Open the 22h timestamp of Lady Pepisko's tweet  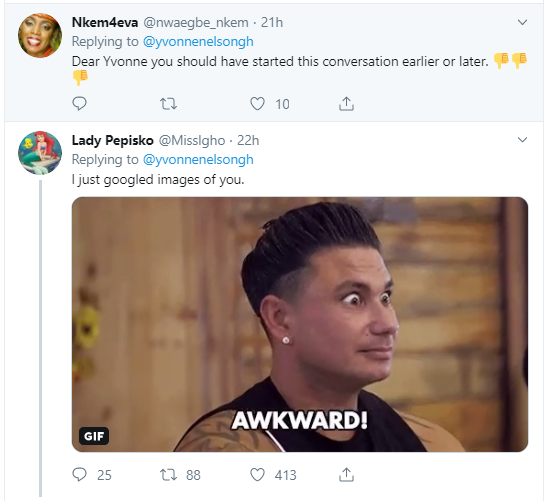248,141
